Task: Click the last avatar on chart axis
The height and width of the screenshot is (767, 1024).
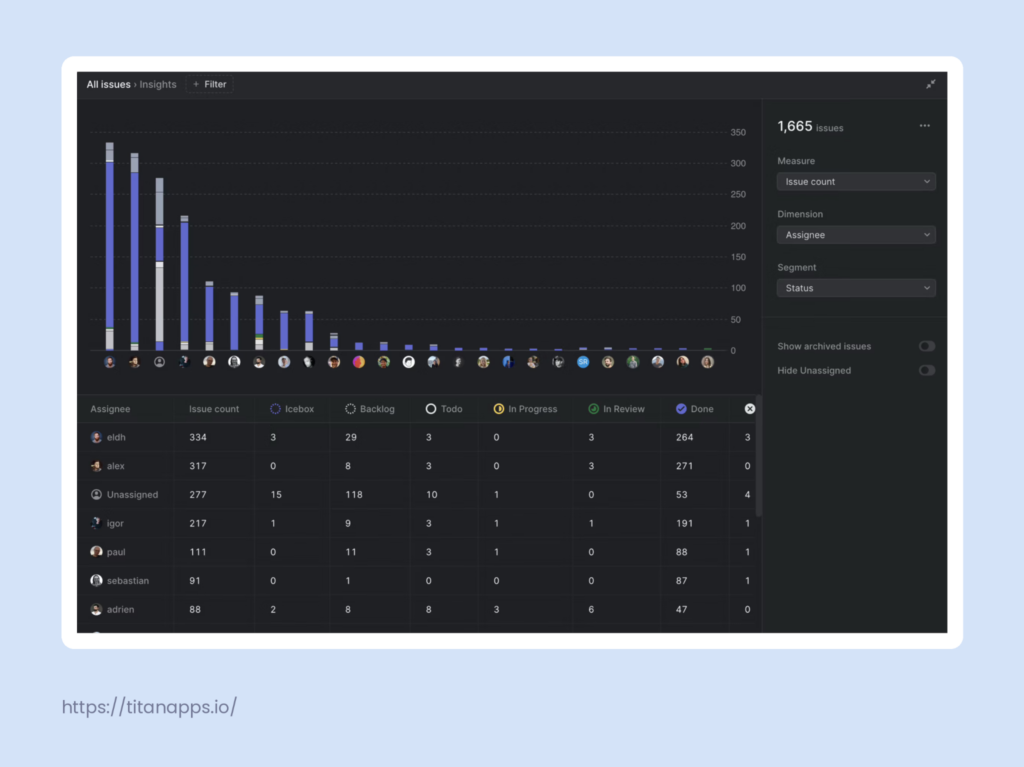Action: (x=708, y=362)
